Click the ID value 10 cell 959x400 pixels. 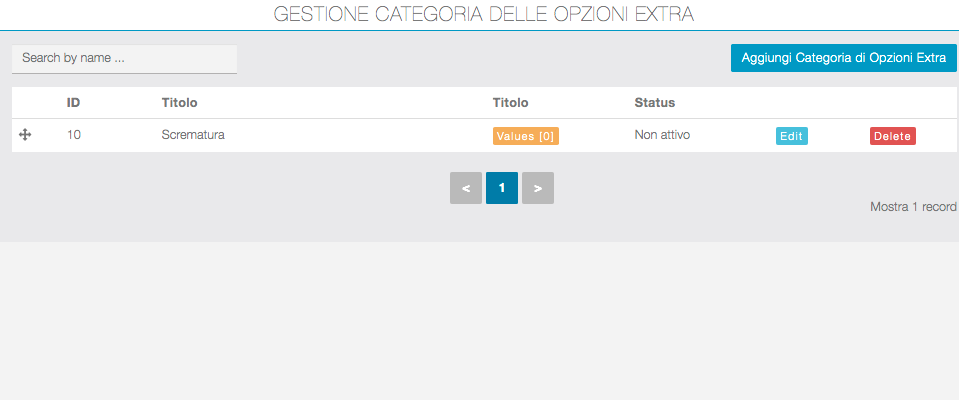(74, 135)
